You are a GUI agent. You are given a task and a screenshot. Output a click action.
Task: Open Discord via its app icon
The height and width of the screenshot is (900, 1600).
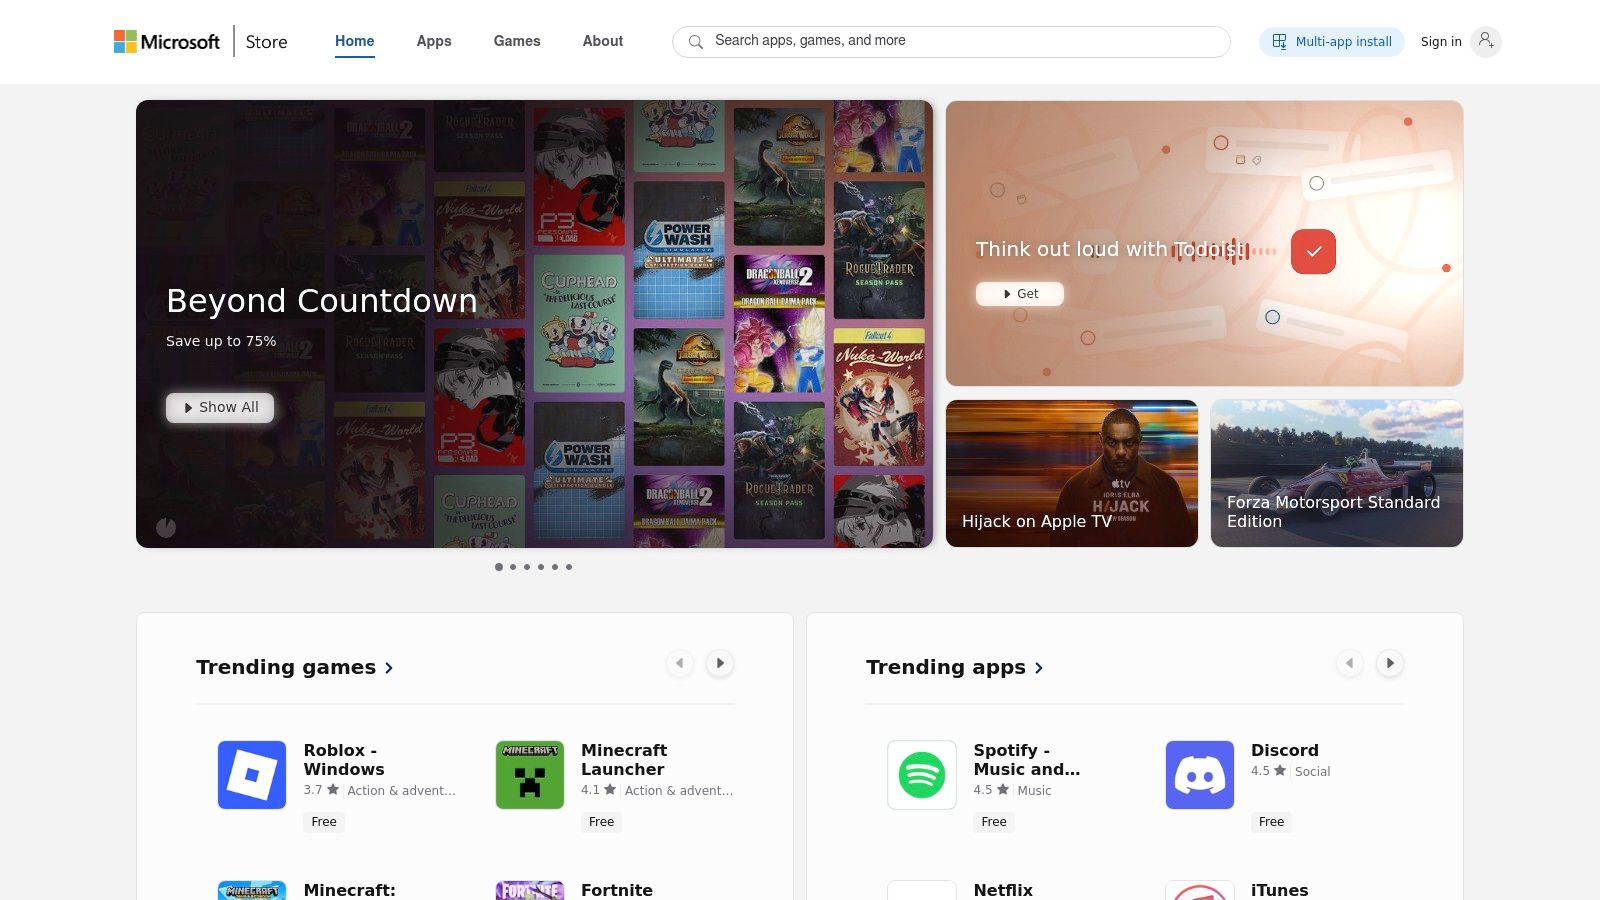(1199, 774)
